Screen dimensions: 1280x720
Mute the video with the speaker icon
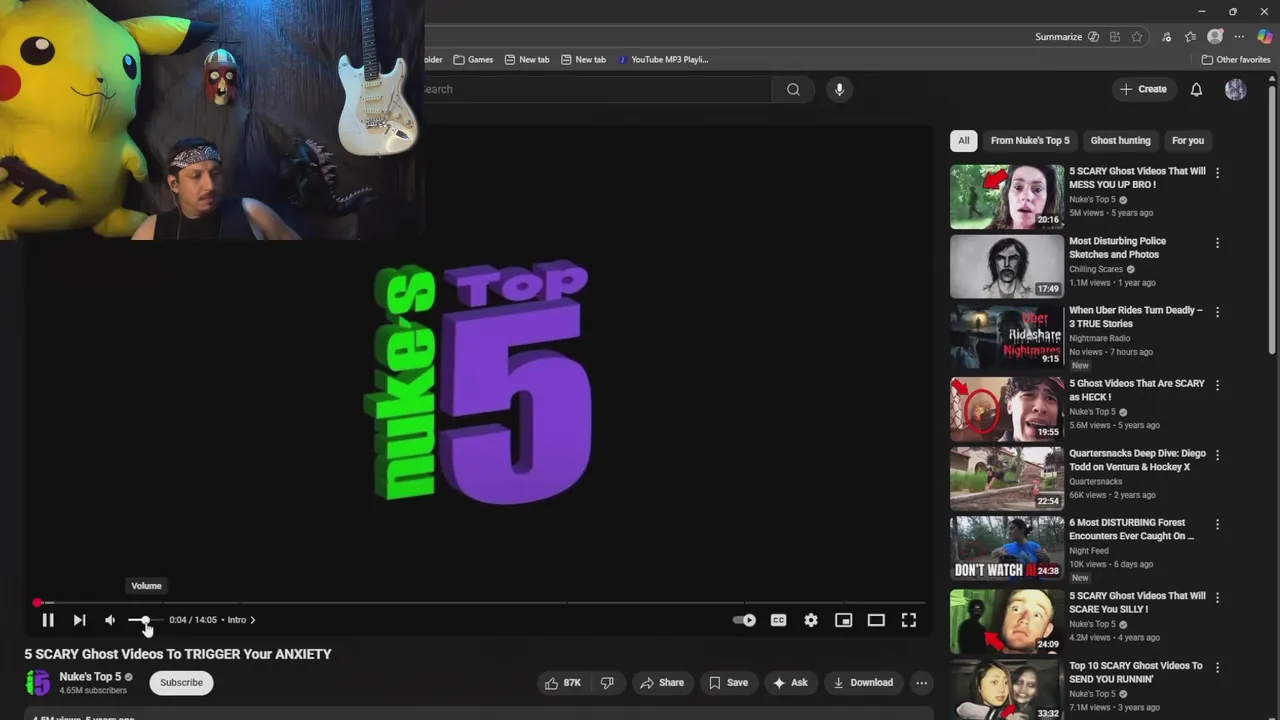click(x=110, y=620)
